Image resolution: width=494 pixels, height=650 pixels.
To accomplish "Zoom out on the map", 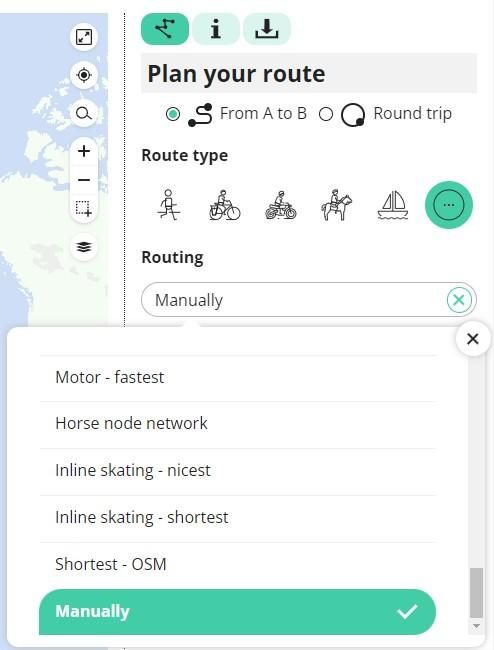I will (x=84, y=180).
